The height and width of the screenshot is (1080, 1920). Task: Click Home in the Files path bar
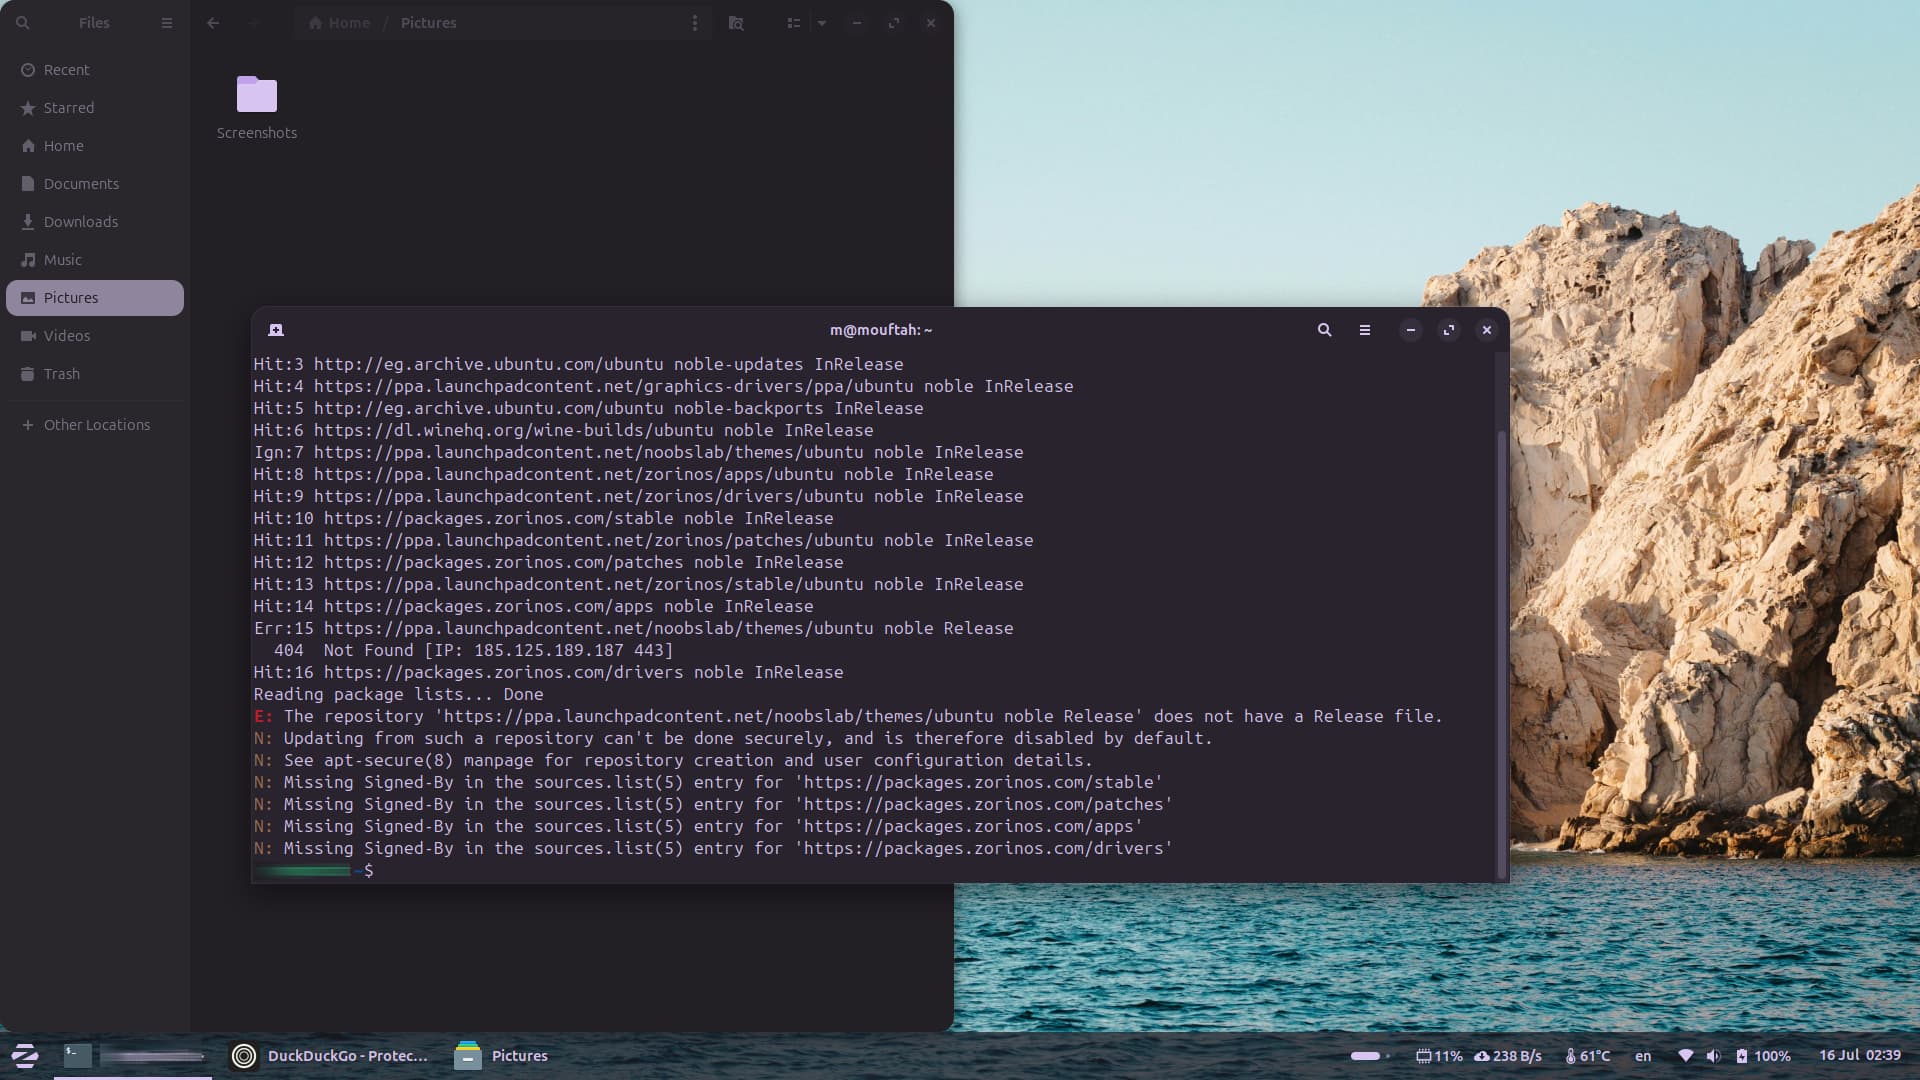click(x=339, y=23)
